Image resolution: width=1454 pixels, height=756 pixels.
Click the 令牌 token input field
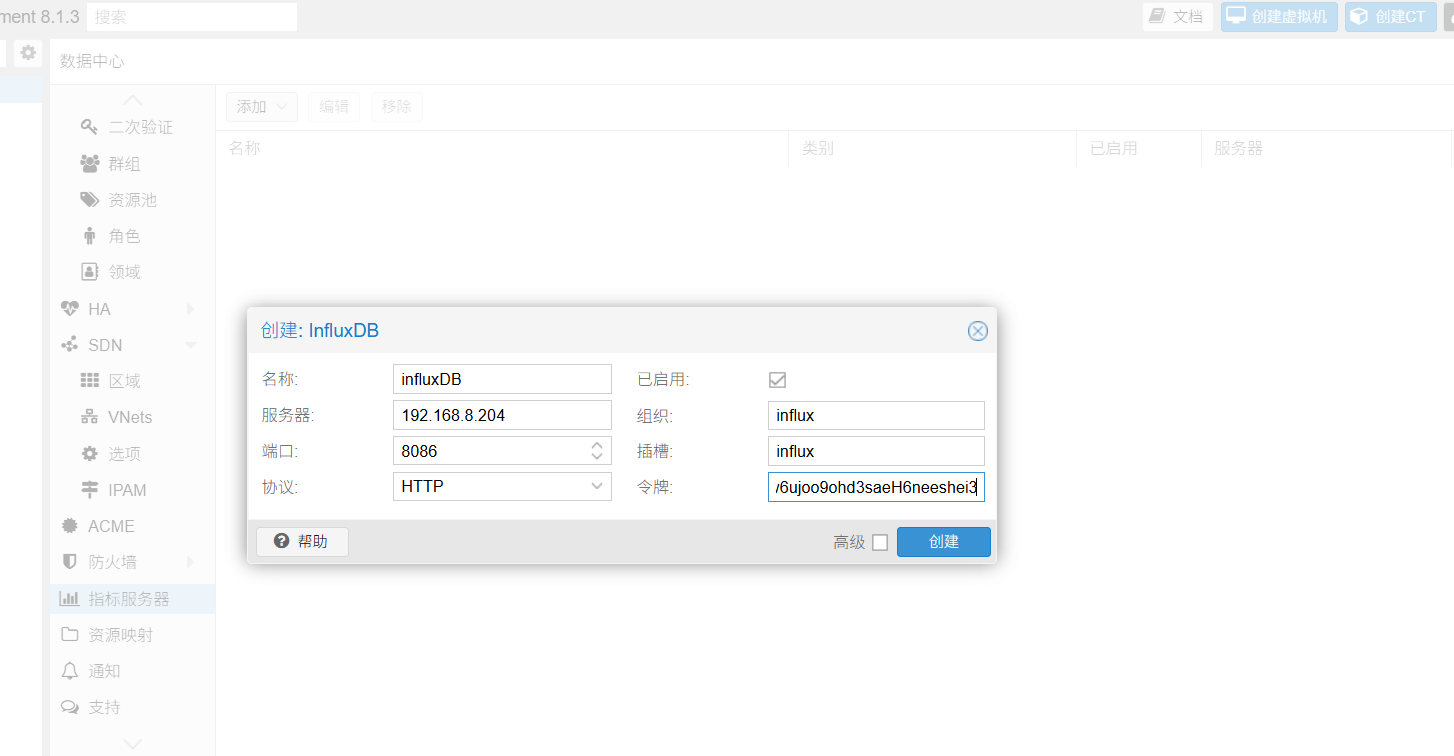coord(875,487)
